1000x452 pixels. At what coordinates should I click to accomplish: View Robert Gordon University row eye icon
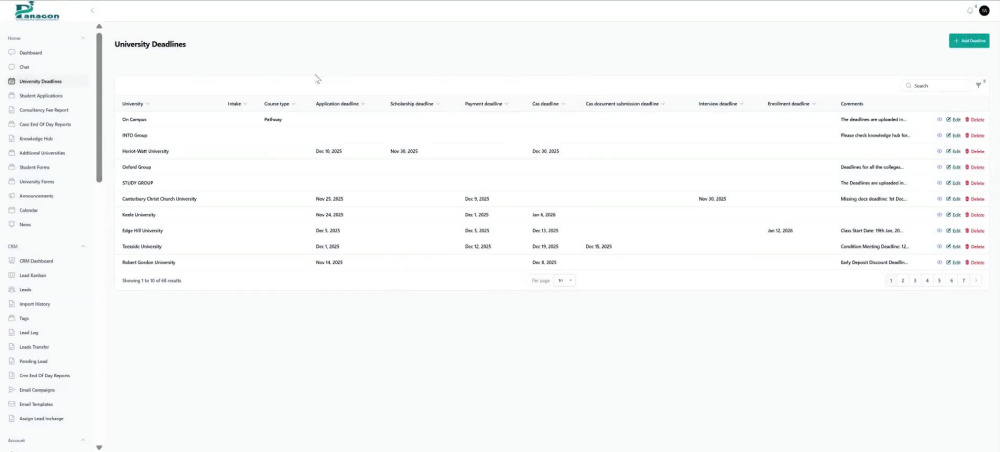point(939,263)
